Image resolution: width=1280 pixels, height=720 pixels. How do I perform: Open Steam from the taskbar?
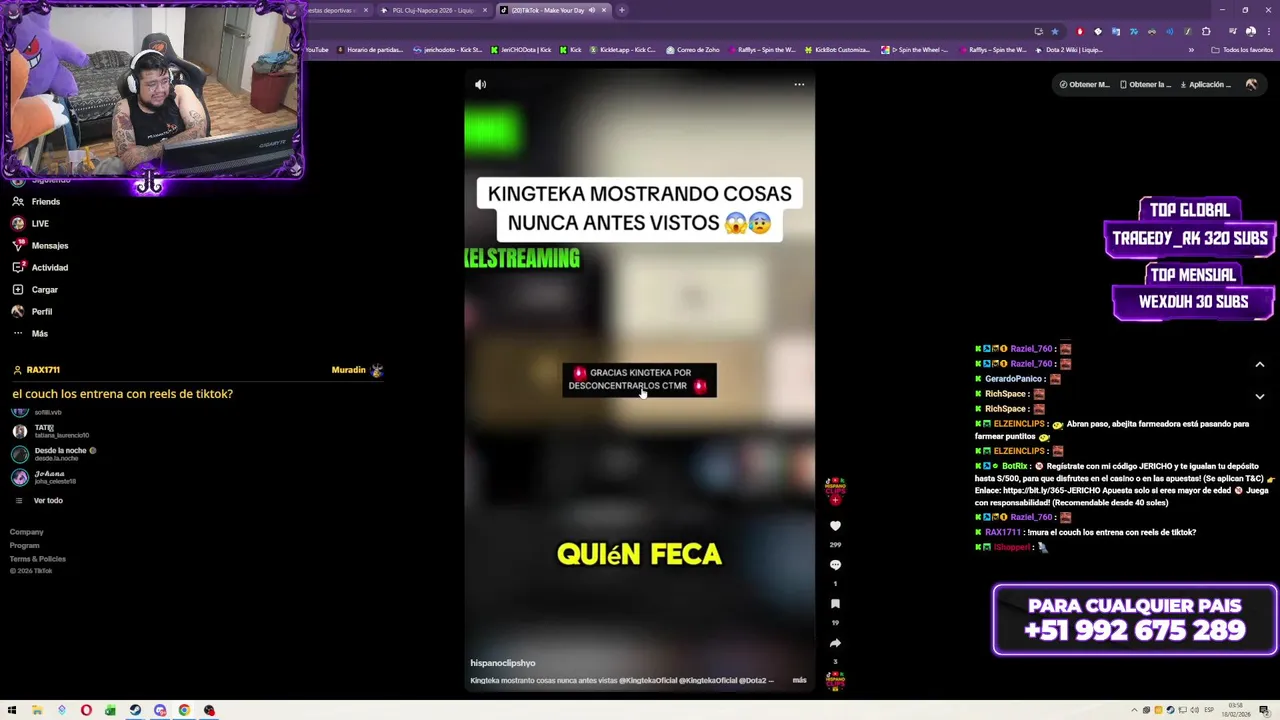135,710
